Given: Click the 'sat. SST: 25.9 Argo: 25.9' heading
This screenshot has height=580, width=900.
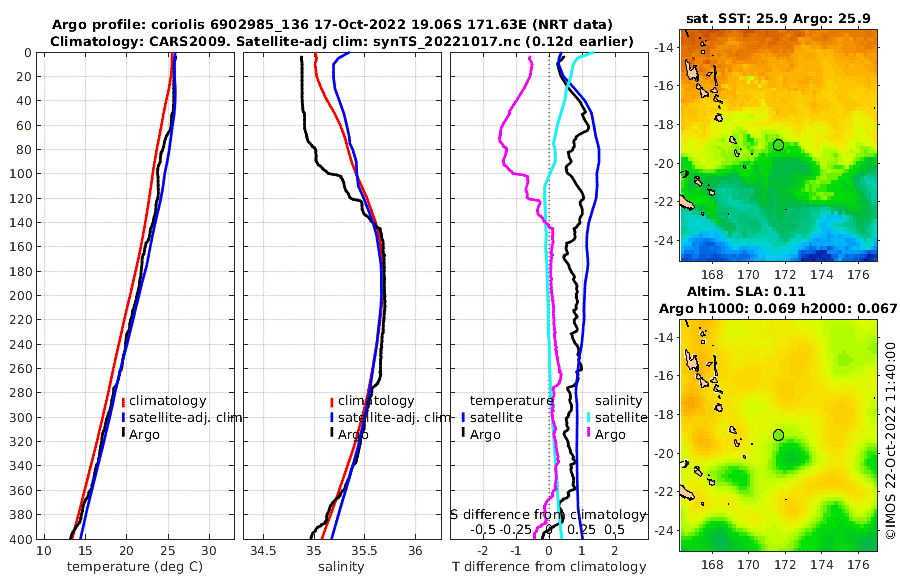Looking at the screenshot, I should [778, 18].
